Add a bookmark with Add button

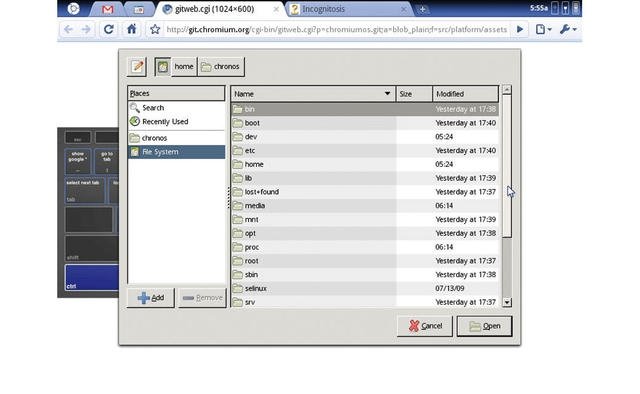click(151, 298)
